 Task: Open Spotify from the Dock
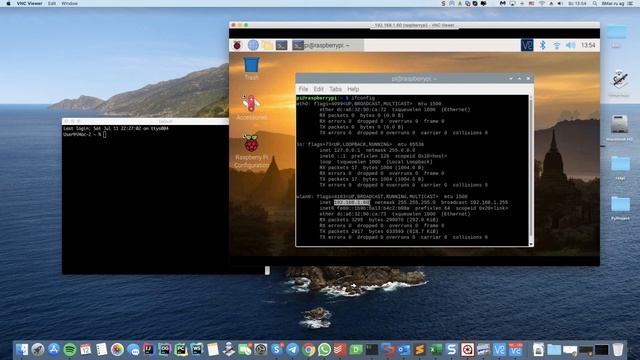click(x=70, y=349)
